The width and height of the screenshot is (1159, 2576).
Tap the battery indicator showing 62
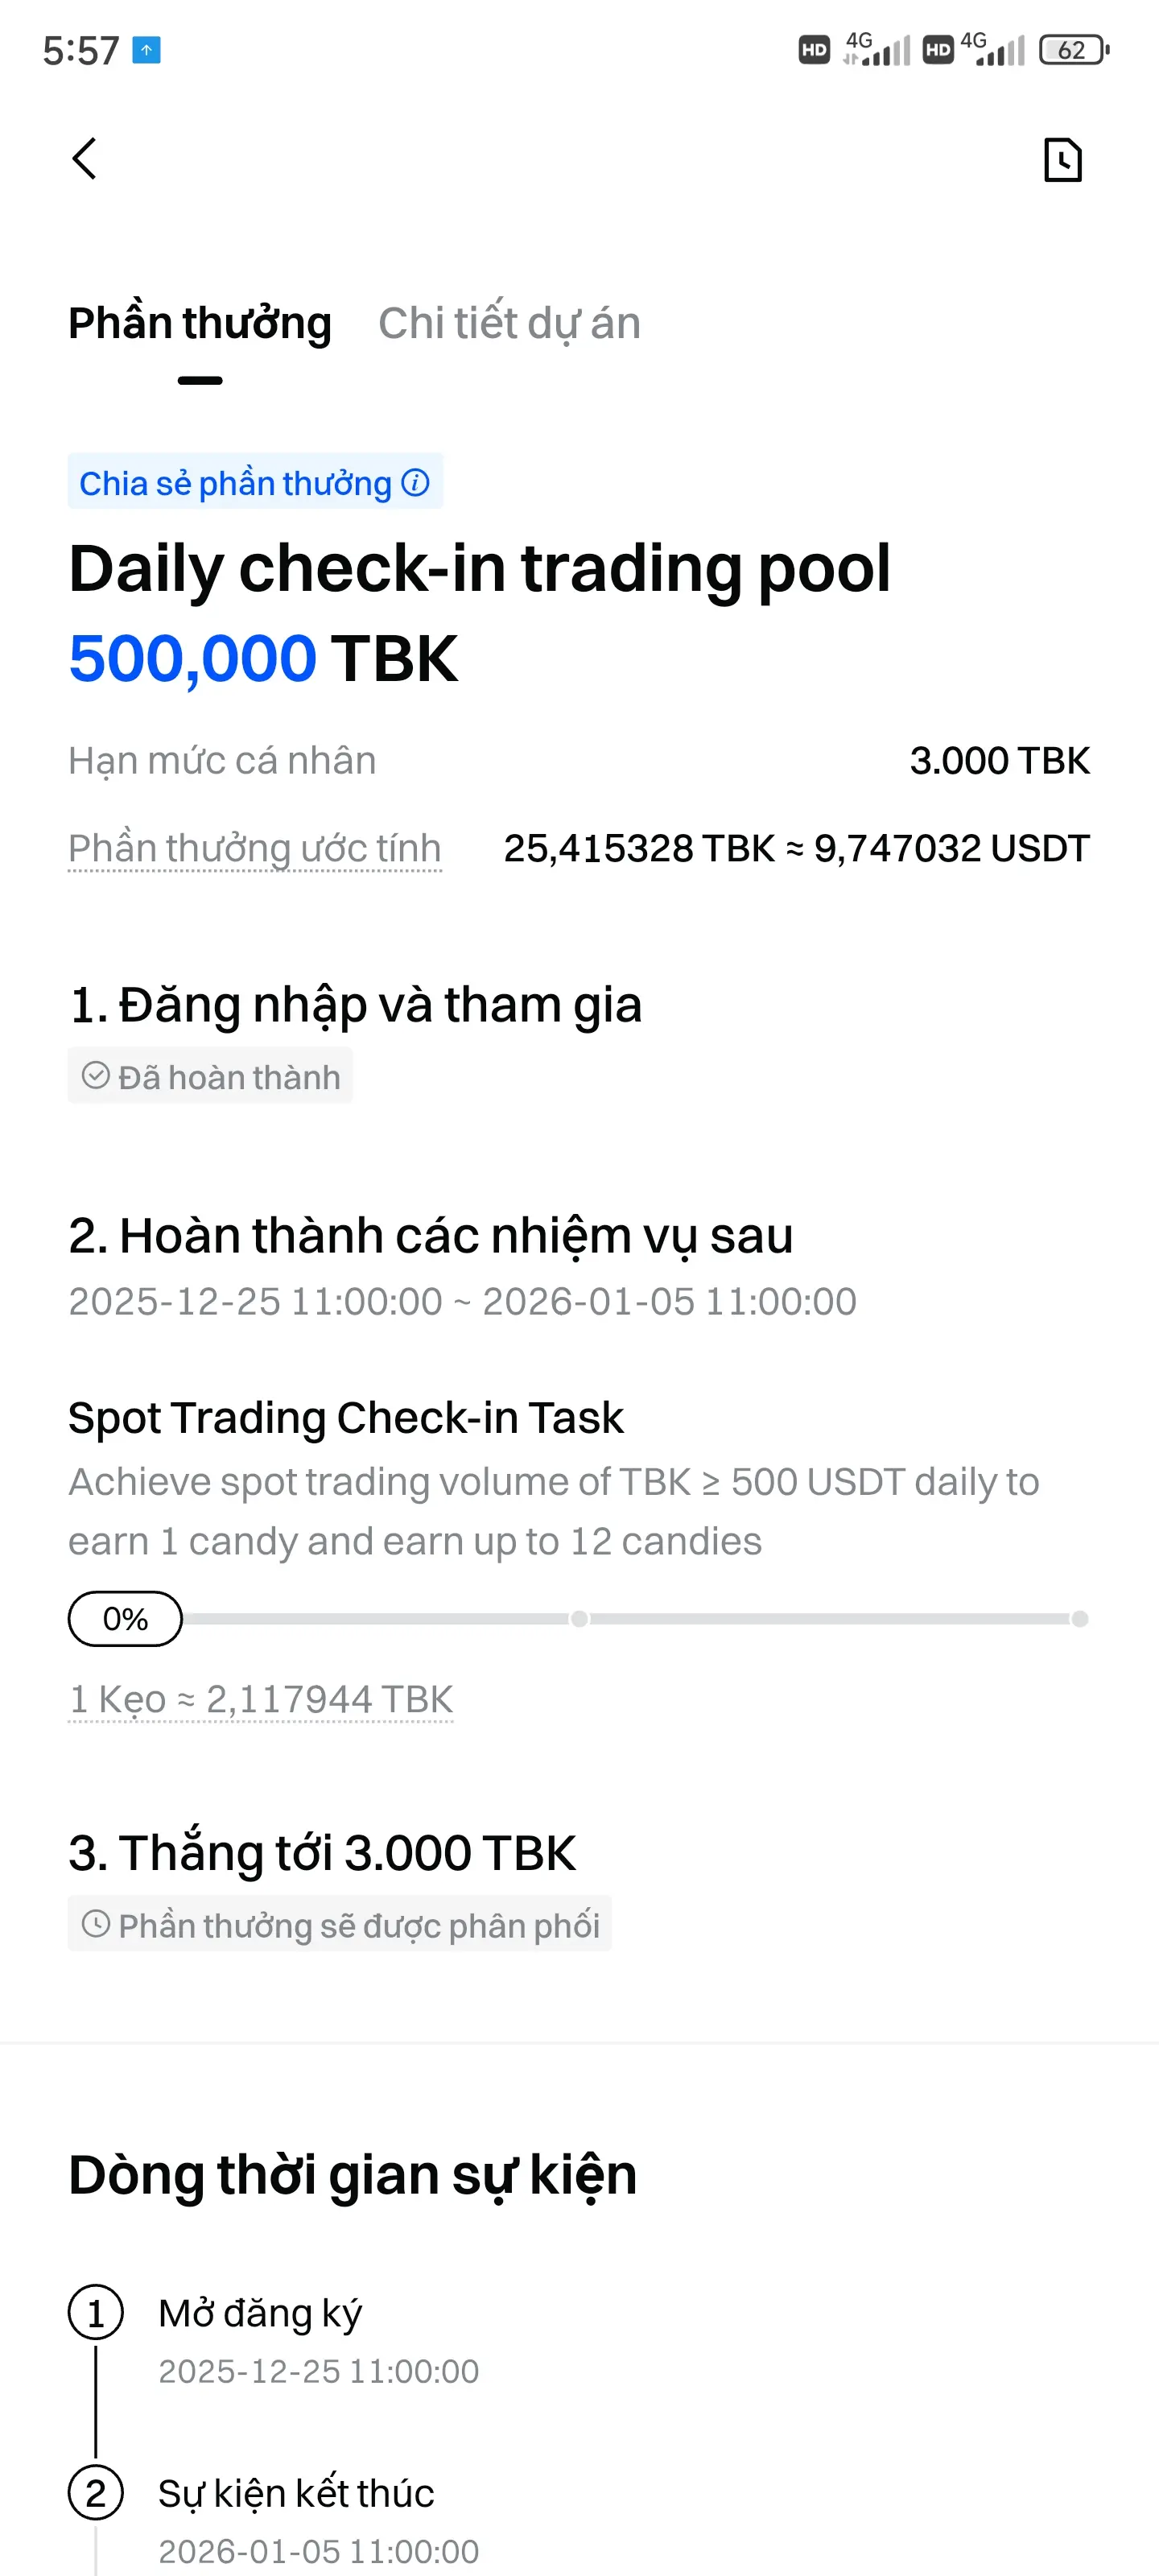[1074, 50]
